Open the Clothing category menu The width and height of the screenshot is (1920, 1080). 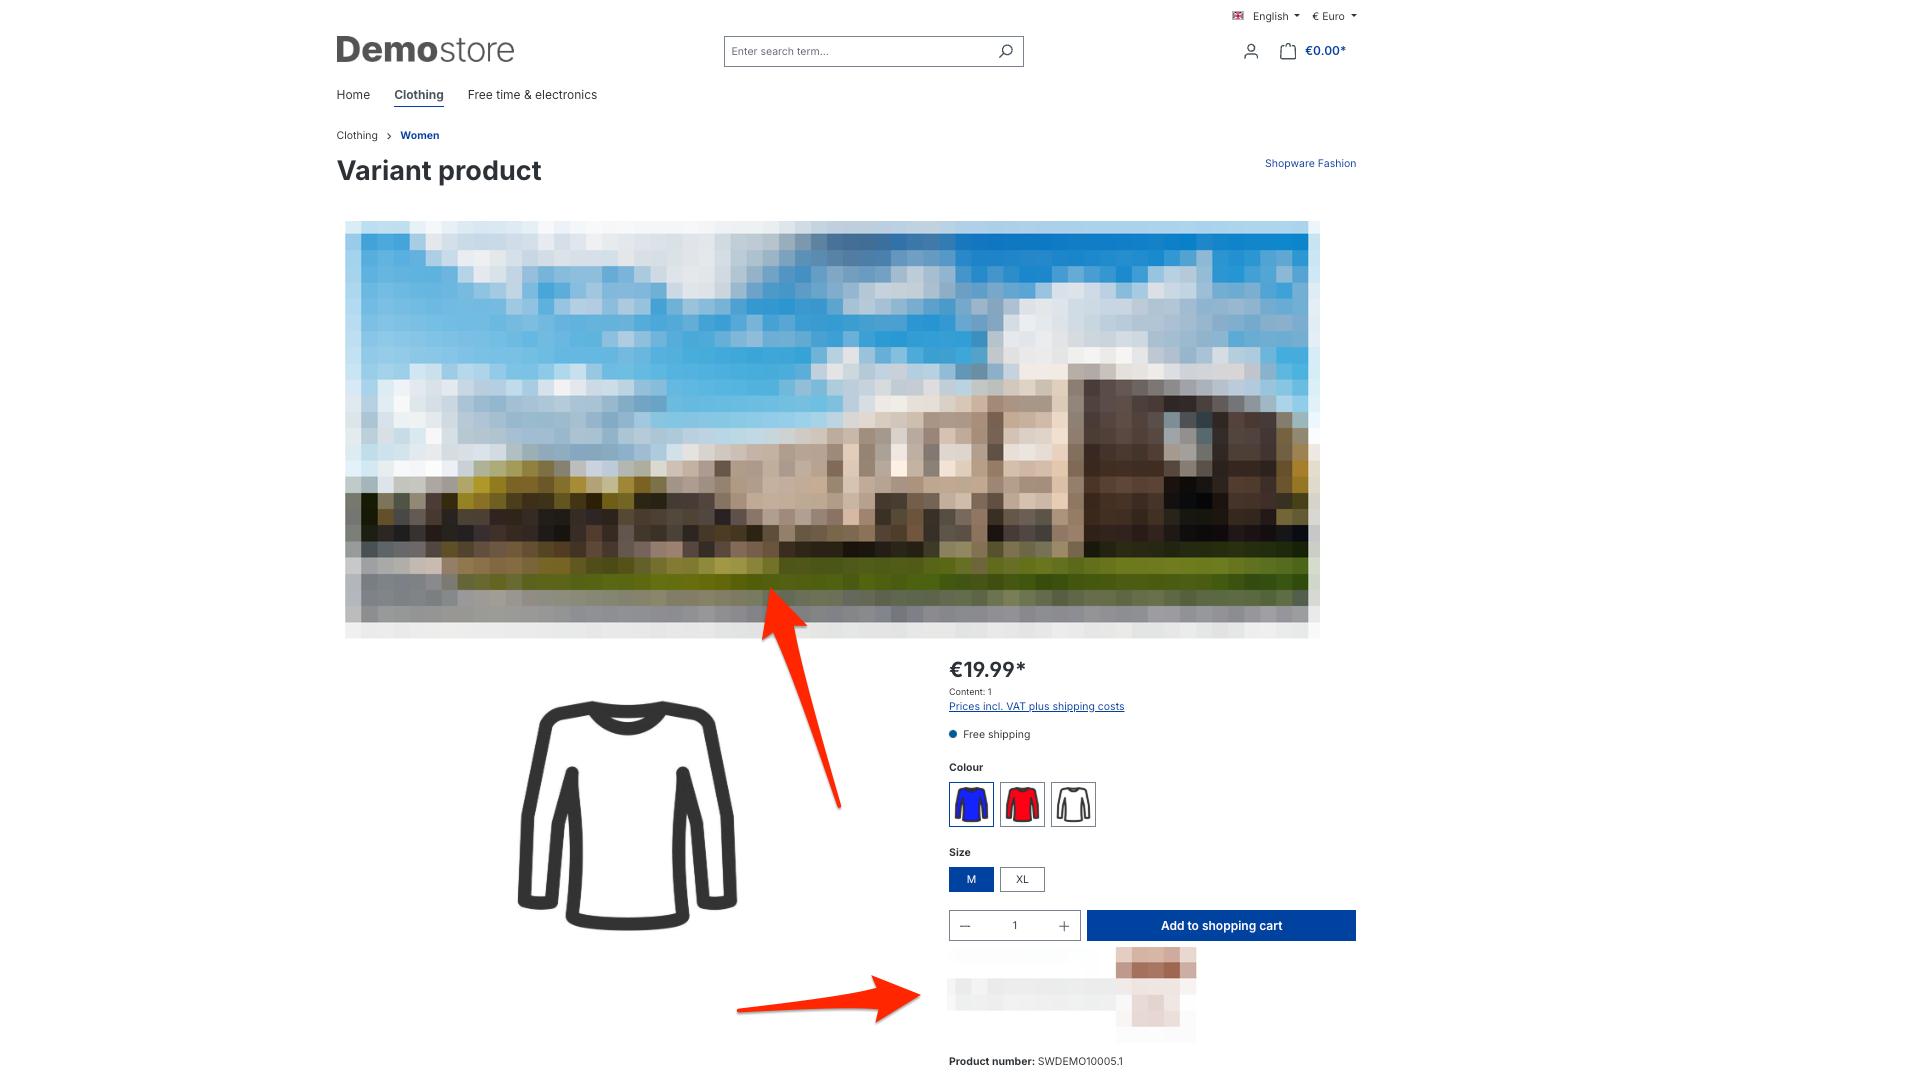(x=418, y=94)
